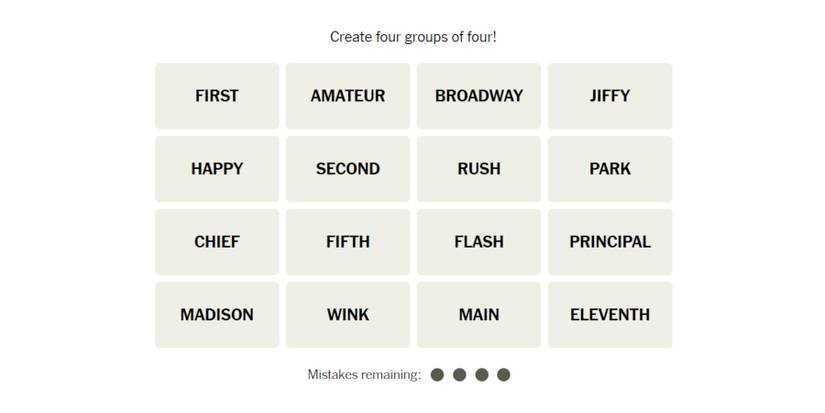Image resolution: width=825 pixels, height=413 pixels.
Task: Select the MADISON tile
Action: click(217, 315)
